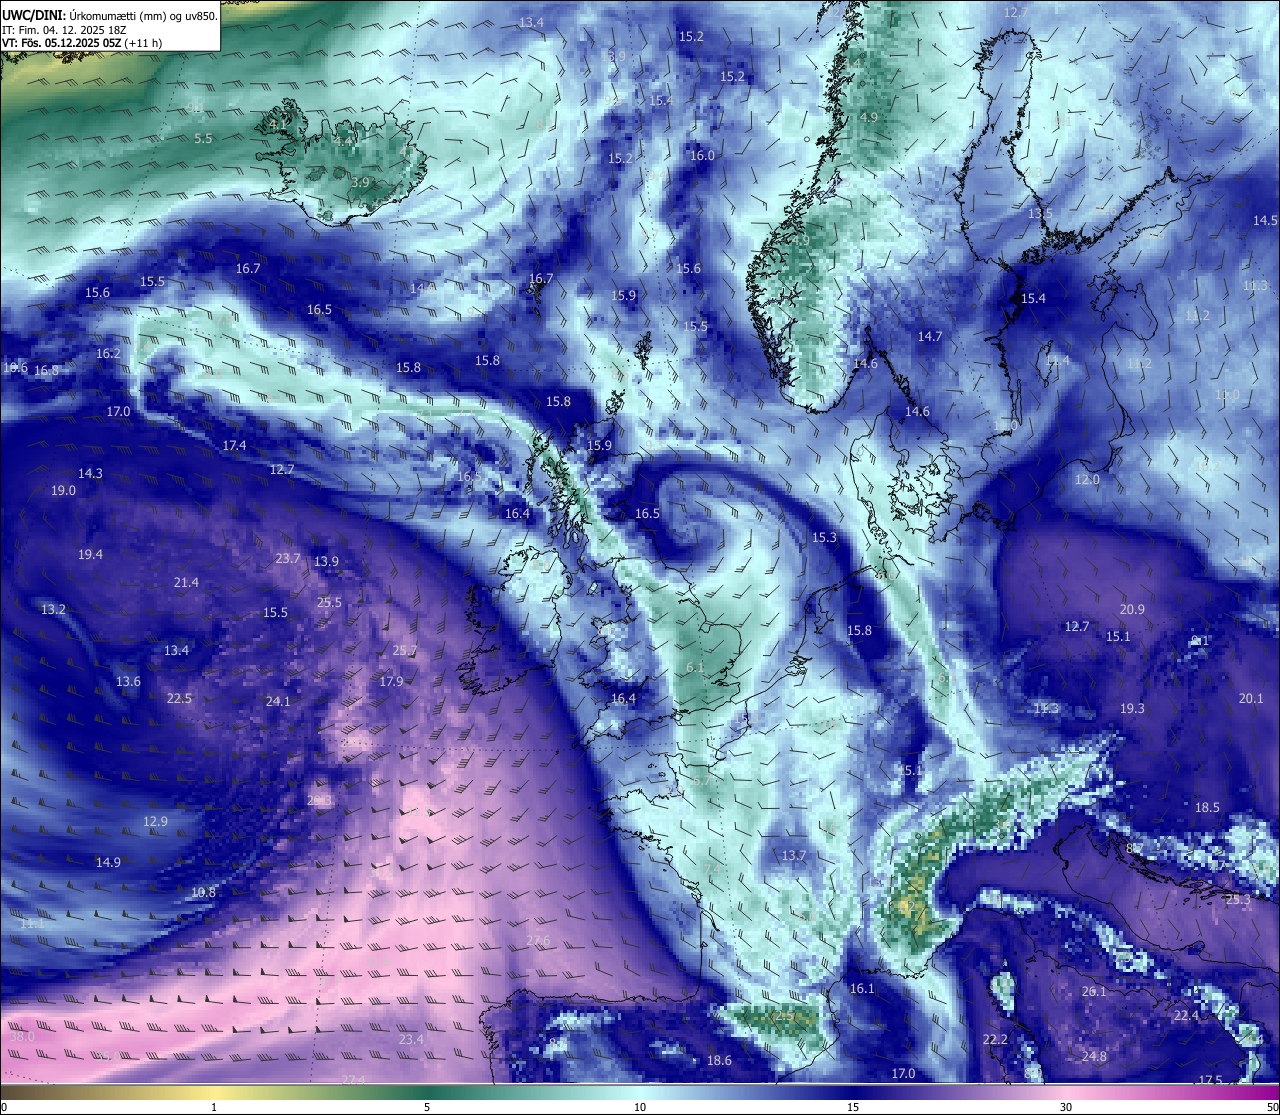The image size is (1280, 1115).
Task: Click the value 14.9 in the south-west Atlantic
Action: (x=108, y=863)
